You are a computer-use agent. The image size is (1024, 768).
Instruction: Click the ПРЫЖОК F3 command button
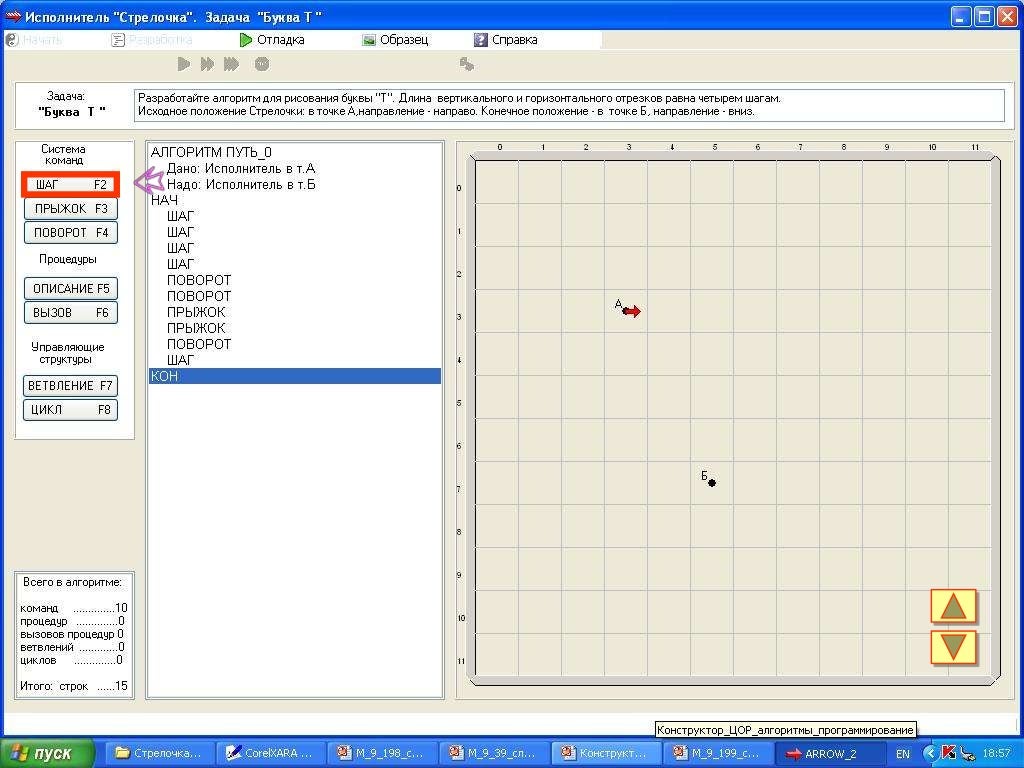click(70, 209)
